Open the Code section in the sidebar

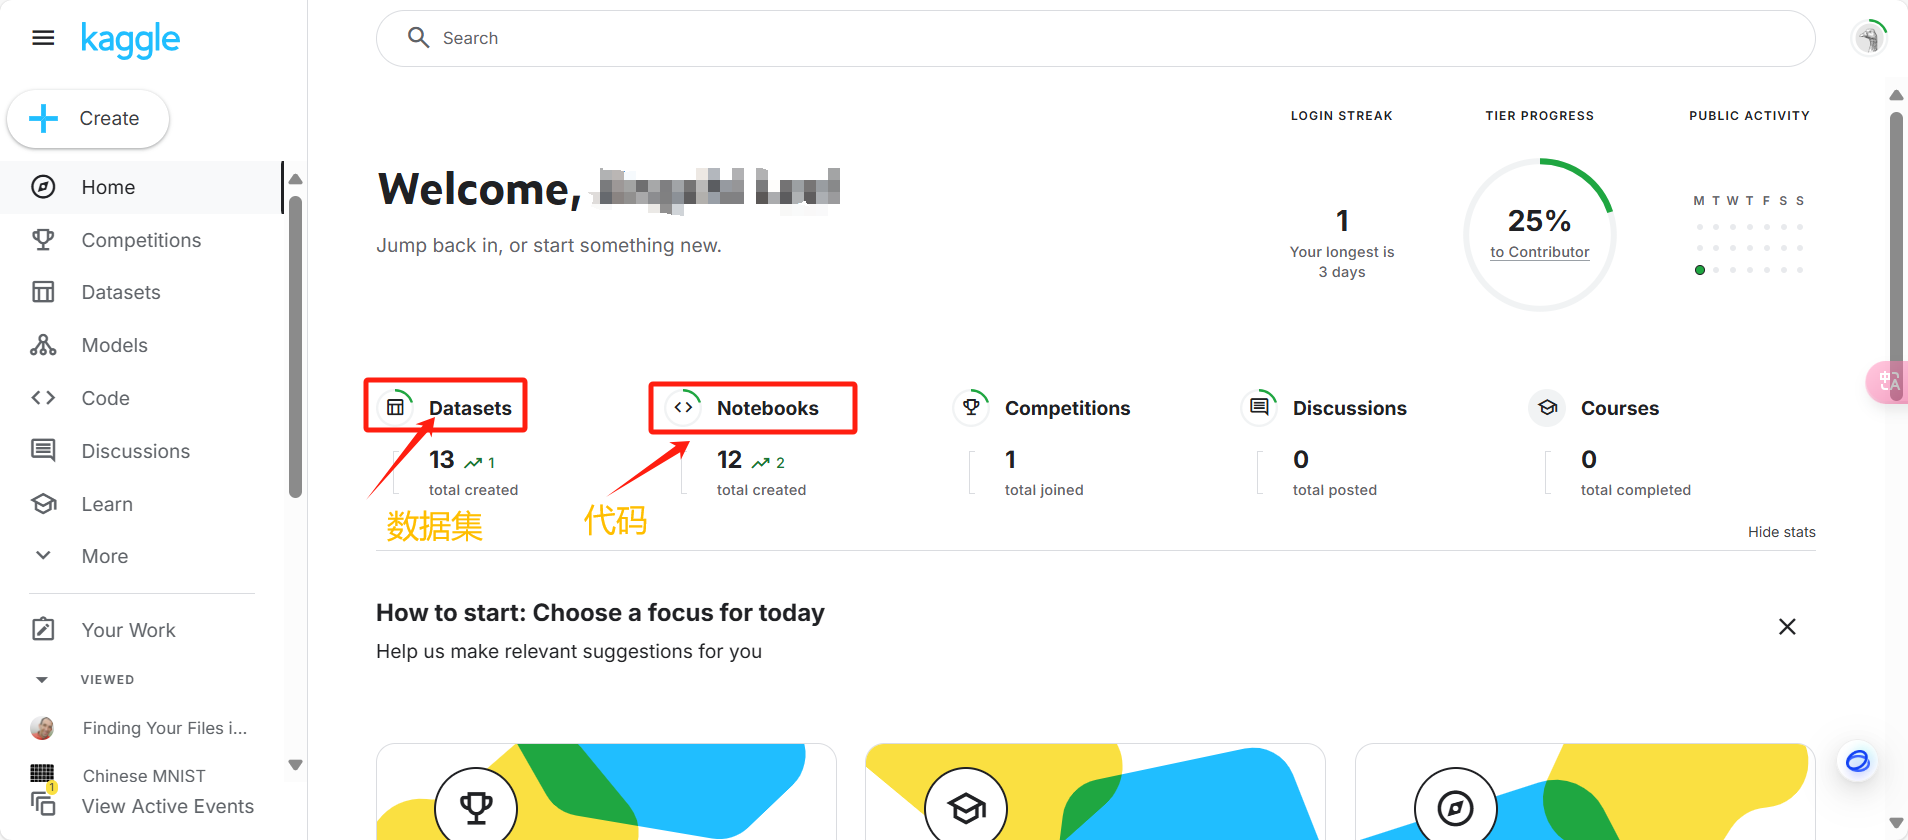pos(104,397)
